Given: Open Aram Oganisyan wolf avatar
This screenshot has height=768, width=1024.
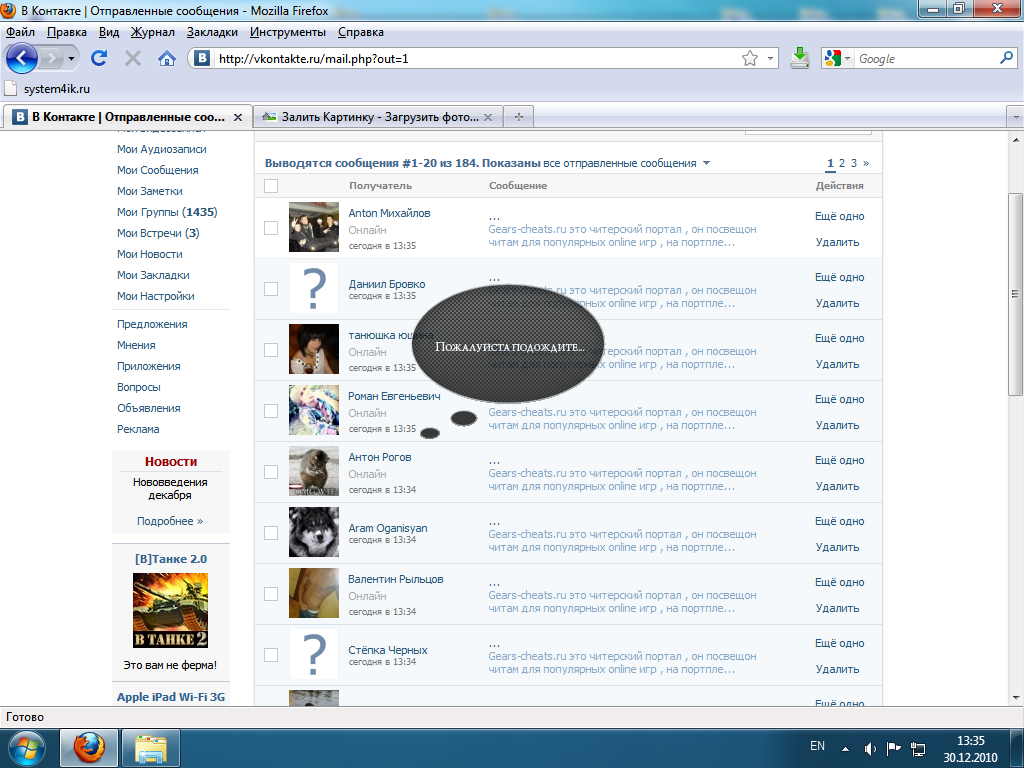Looking at the screenshot, I should (x=314, y=532).
